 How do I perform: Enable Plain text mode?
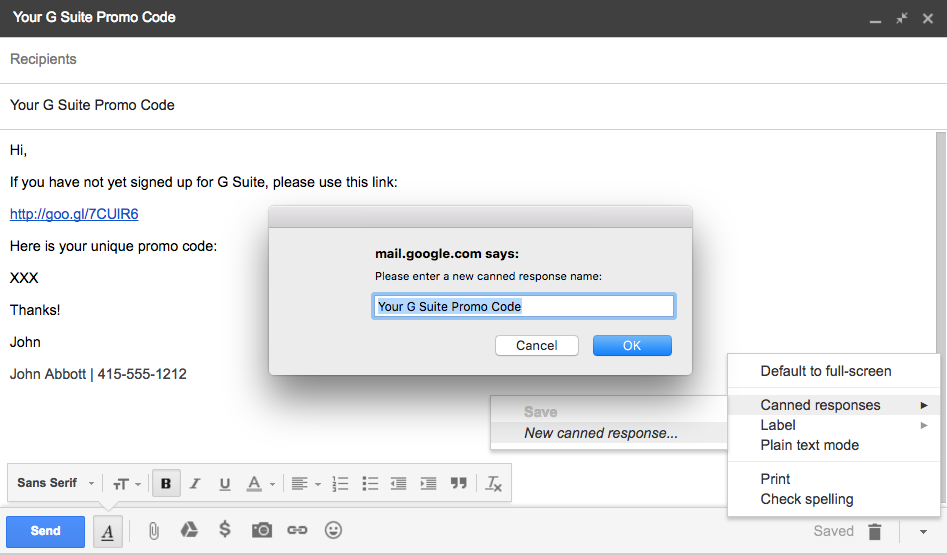click(x=833, y=445)
